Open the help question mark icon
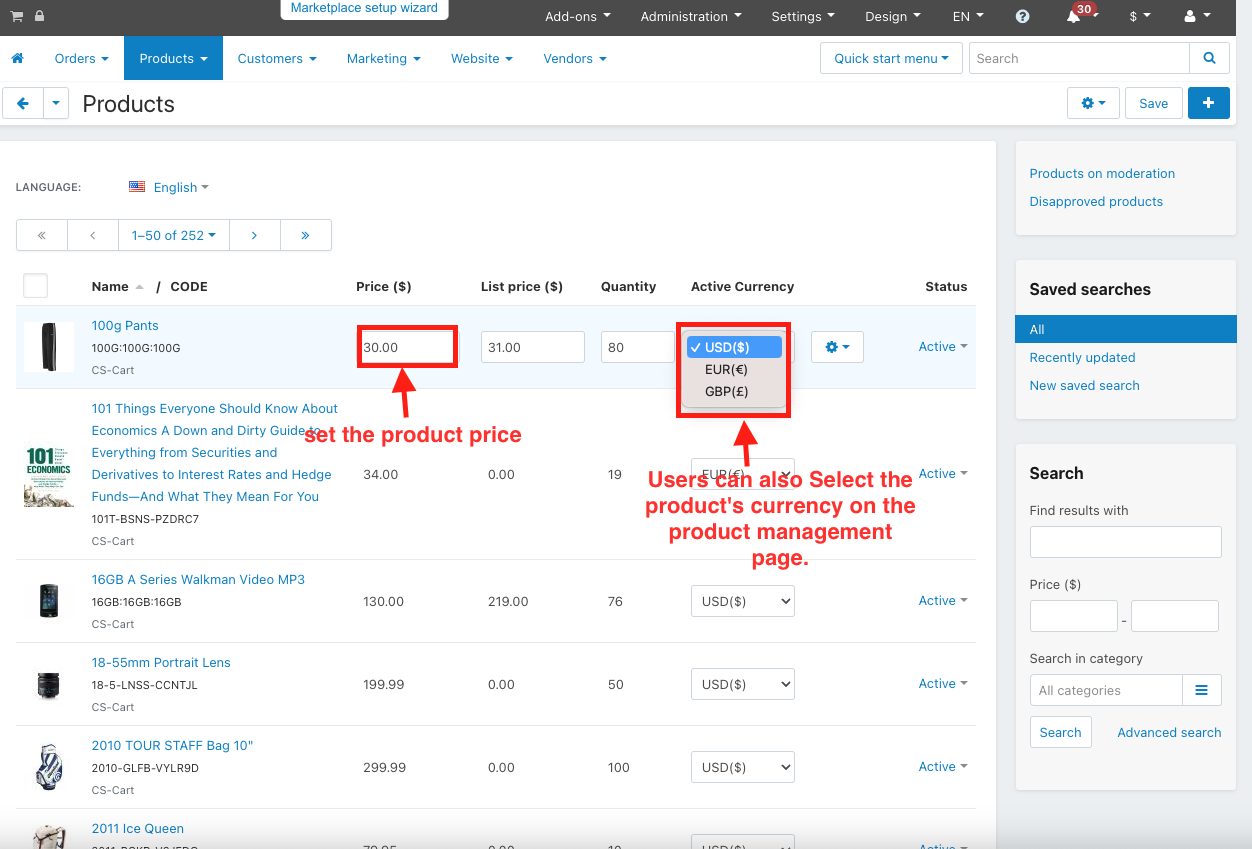 pyautogui.click(x=1022, y=16)
